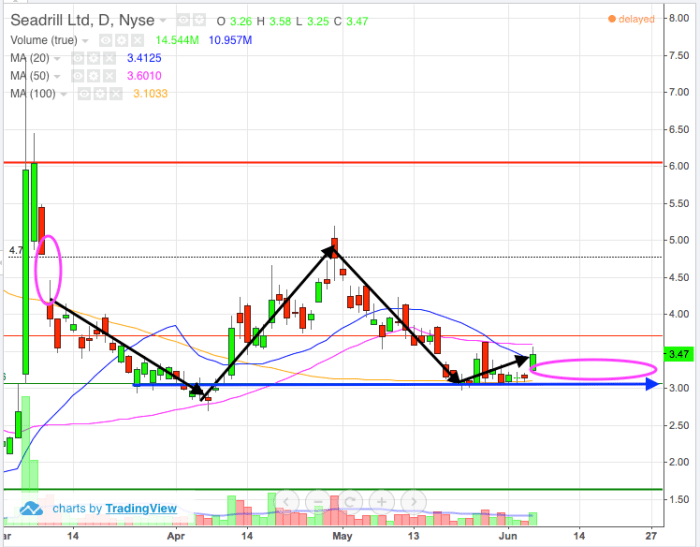700x547 pixels.
Task: Open Volume (true) indicator settings gear
Action: (121, 41)
